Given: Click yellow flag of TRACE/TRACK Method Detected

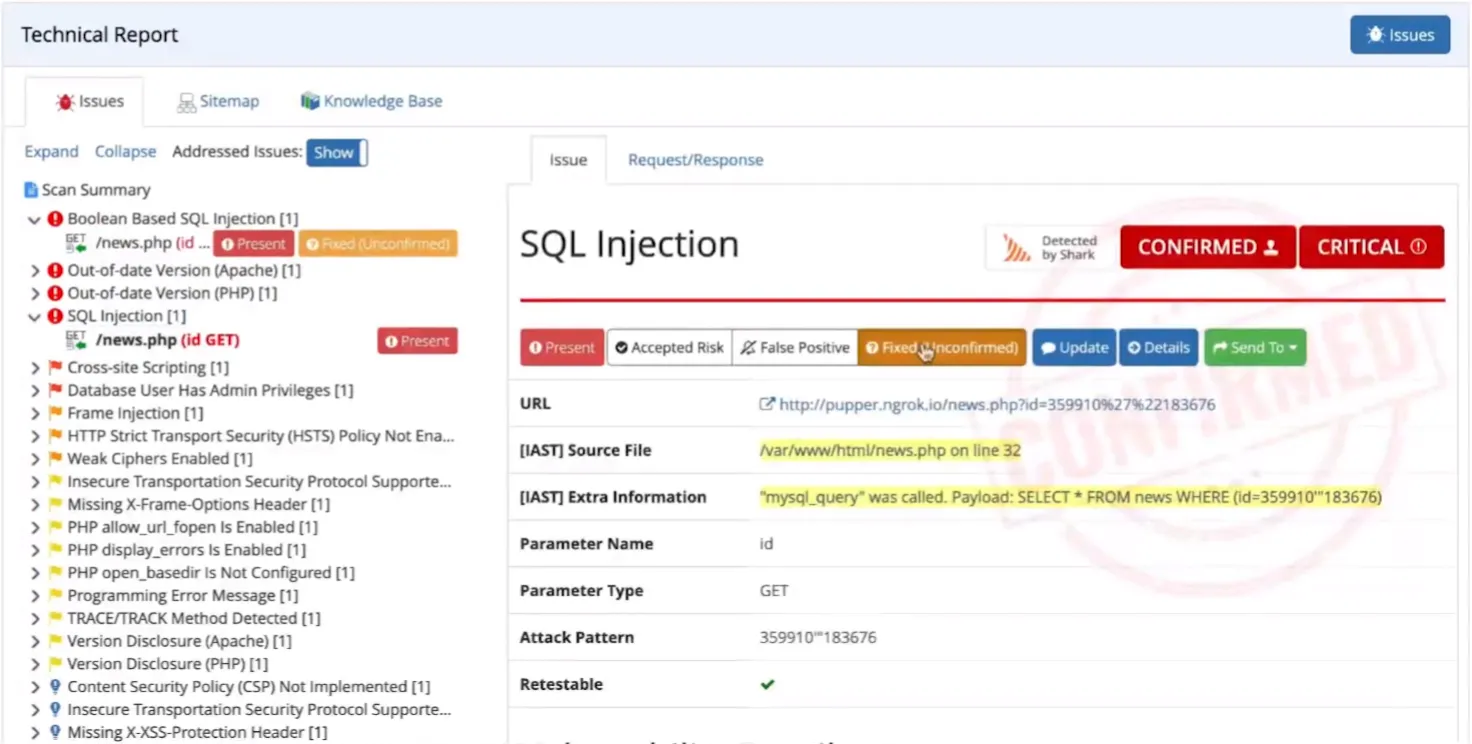Looking at the screenshot, I should [55, 620].
